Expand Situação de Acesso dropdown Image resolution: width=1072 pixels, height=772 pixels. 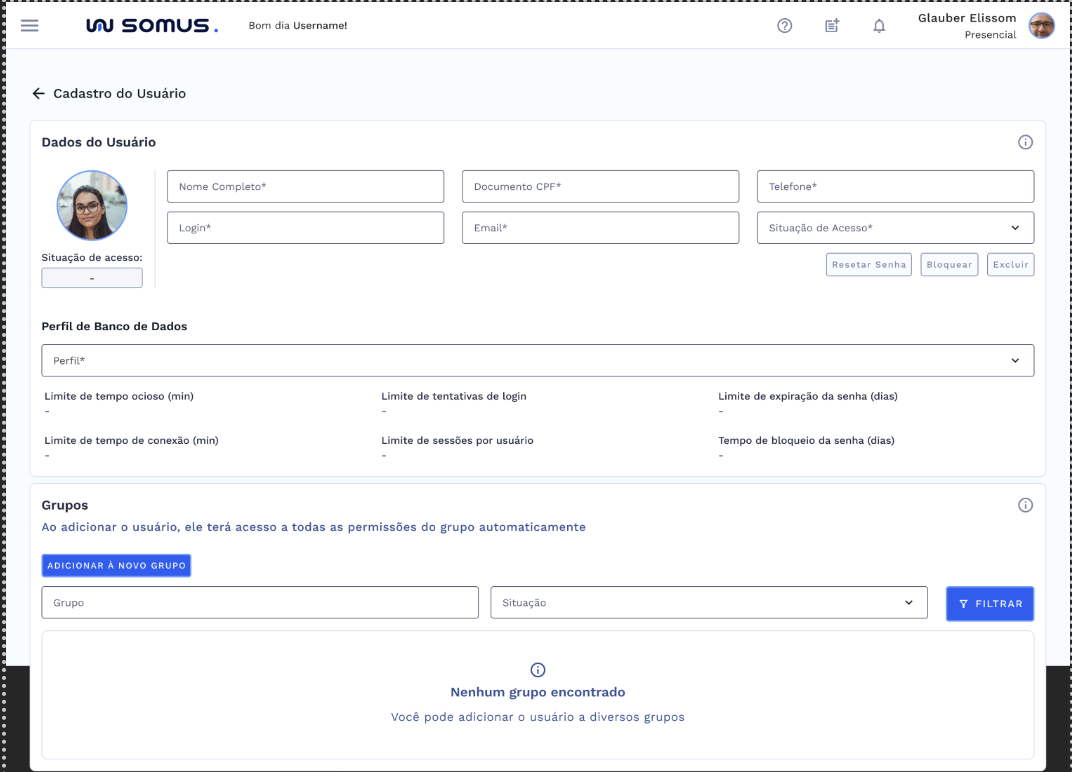(x=895, y=228)
